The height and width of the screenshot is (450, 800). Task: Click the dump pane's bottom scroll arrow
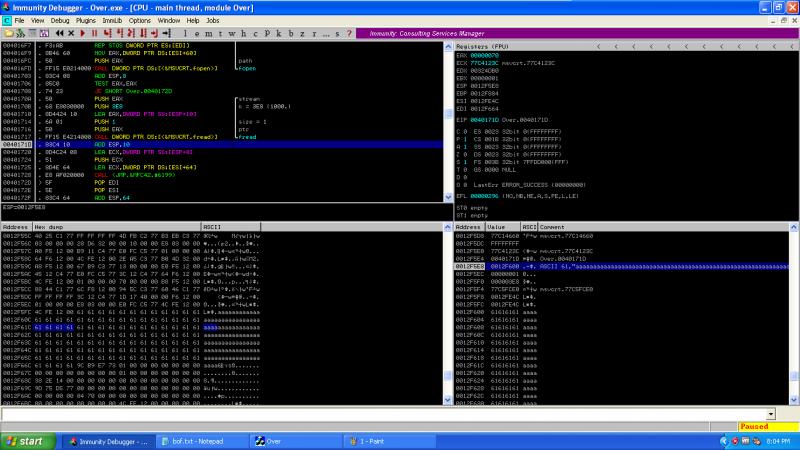448,400
